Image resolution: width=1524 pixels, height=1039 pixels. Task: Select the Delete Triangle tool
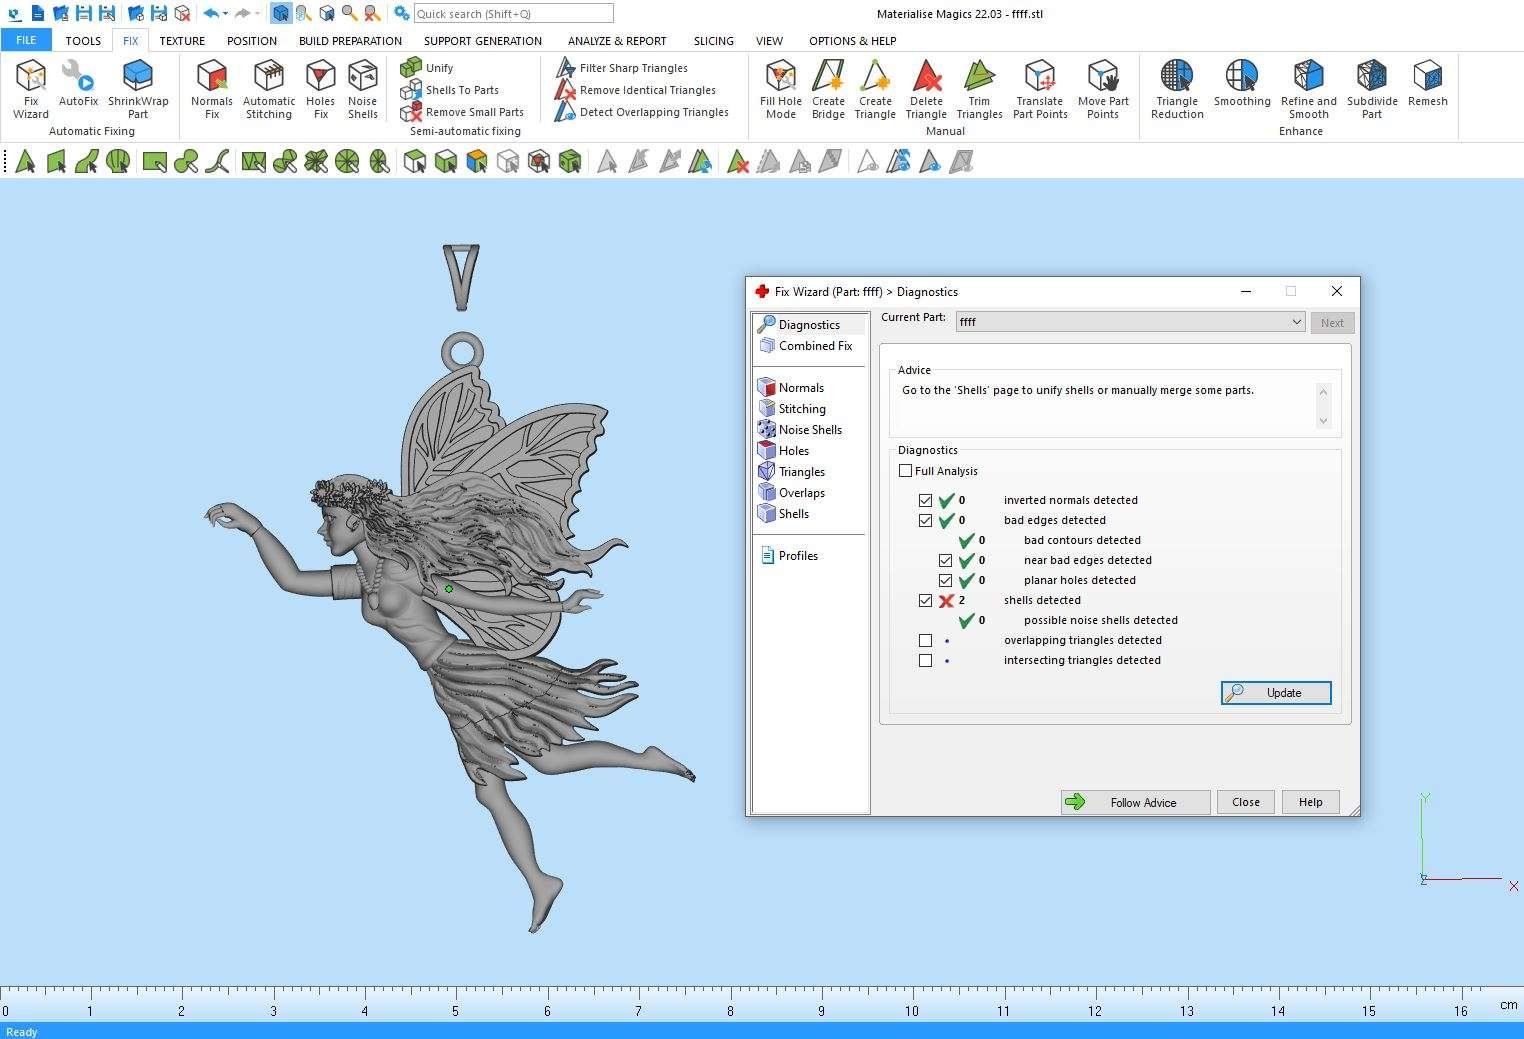click(926, 88)
